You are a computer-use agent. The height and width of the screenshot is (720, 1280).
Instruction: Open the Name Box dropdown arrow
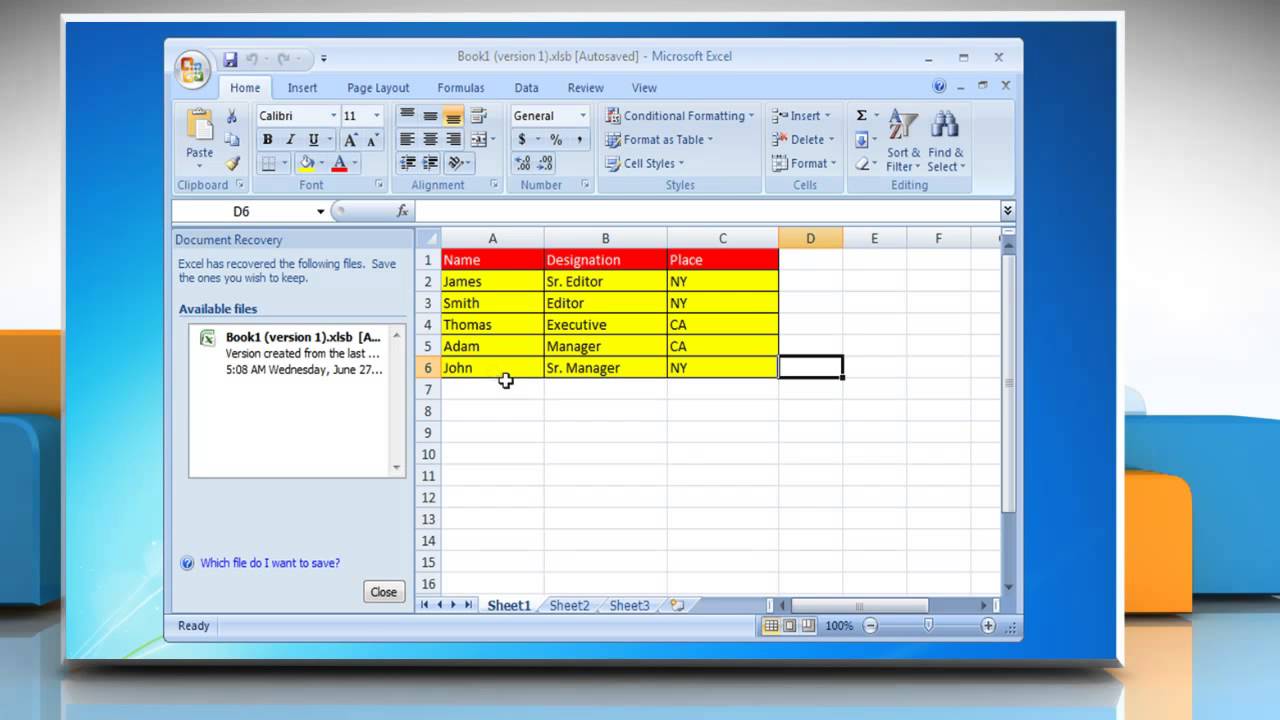[321, 211]
